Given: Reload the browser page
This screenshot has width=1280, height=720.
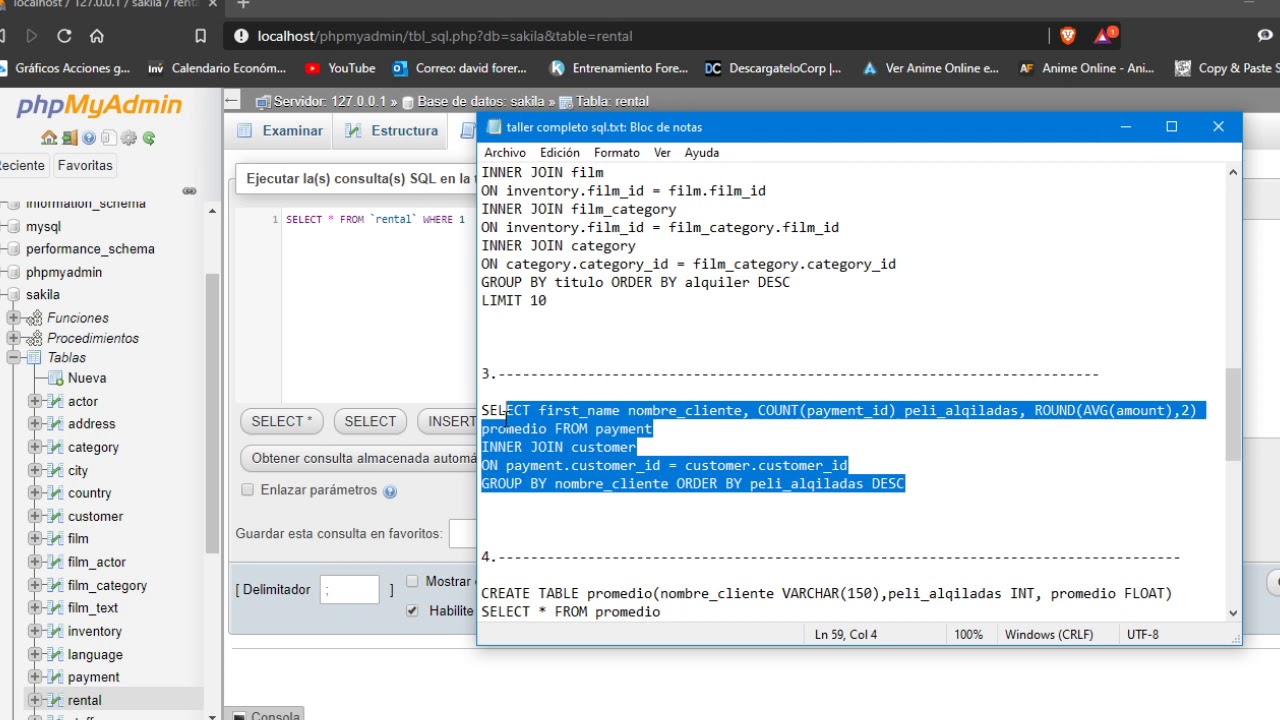Looking at the screenshot, I should tap(64, 36).
